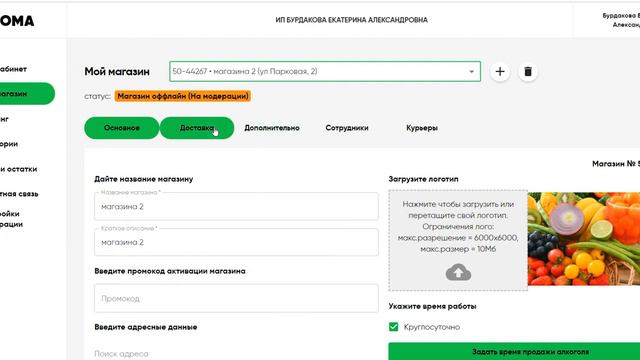Focus the Название магазина input field
Image resolution: width=640 pixels, height=360 pixels.
point(236,207)
